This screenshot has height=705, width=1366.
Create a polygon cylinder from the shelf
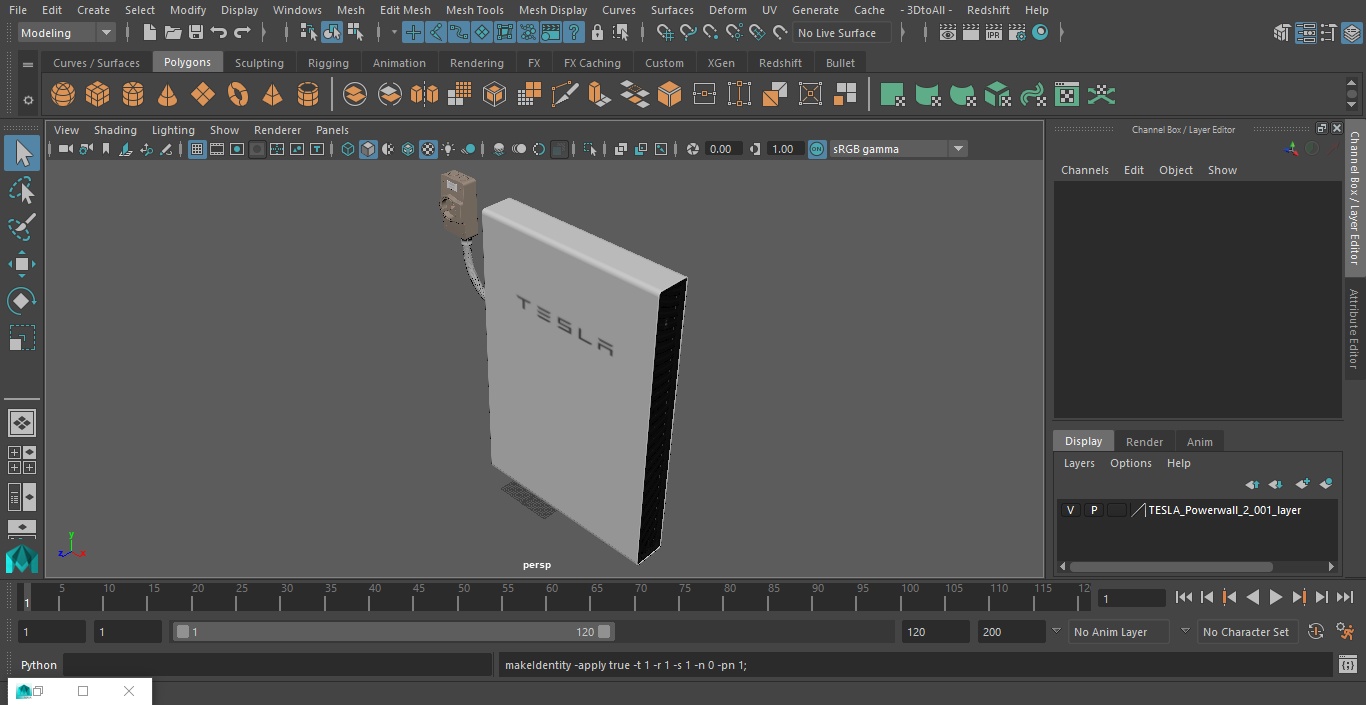(x=133, y=95)
